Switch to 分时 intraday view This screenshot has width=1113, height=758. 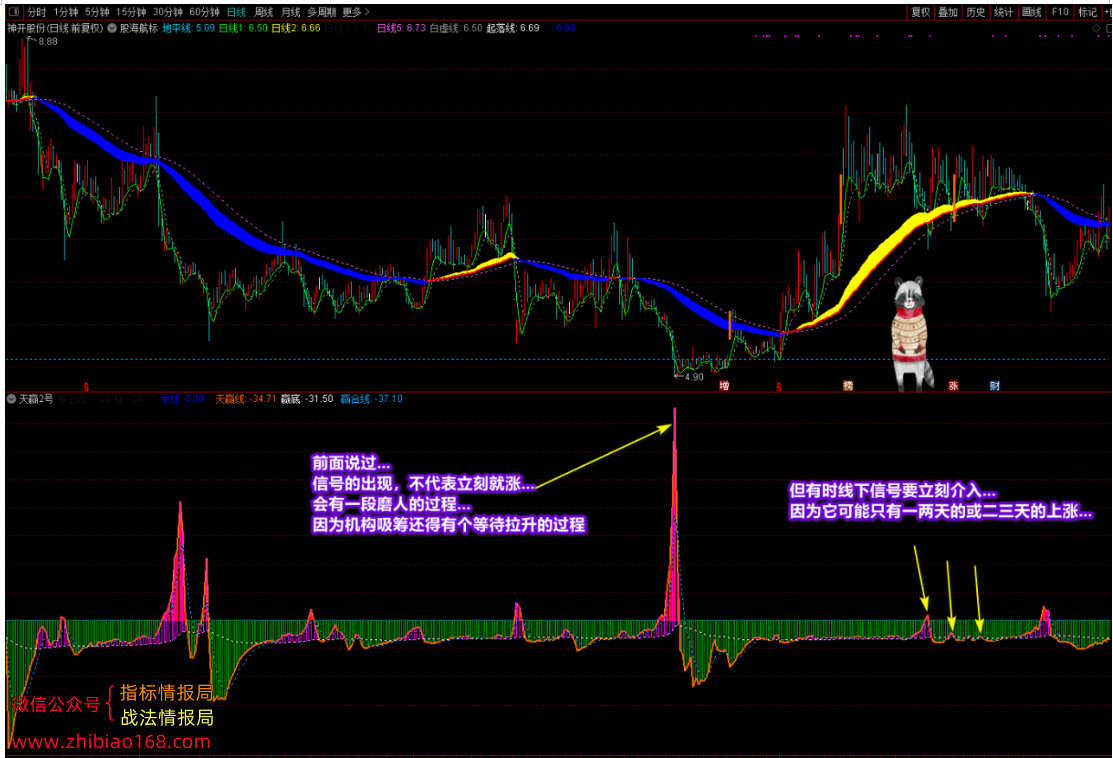36,12
